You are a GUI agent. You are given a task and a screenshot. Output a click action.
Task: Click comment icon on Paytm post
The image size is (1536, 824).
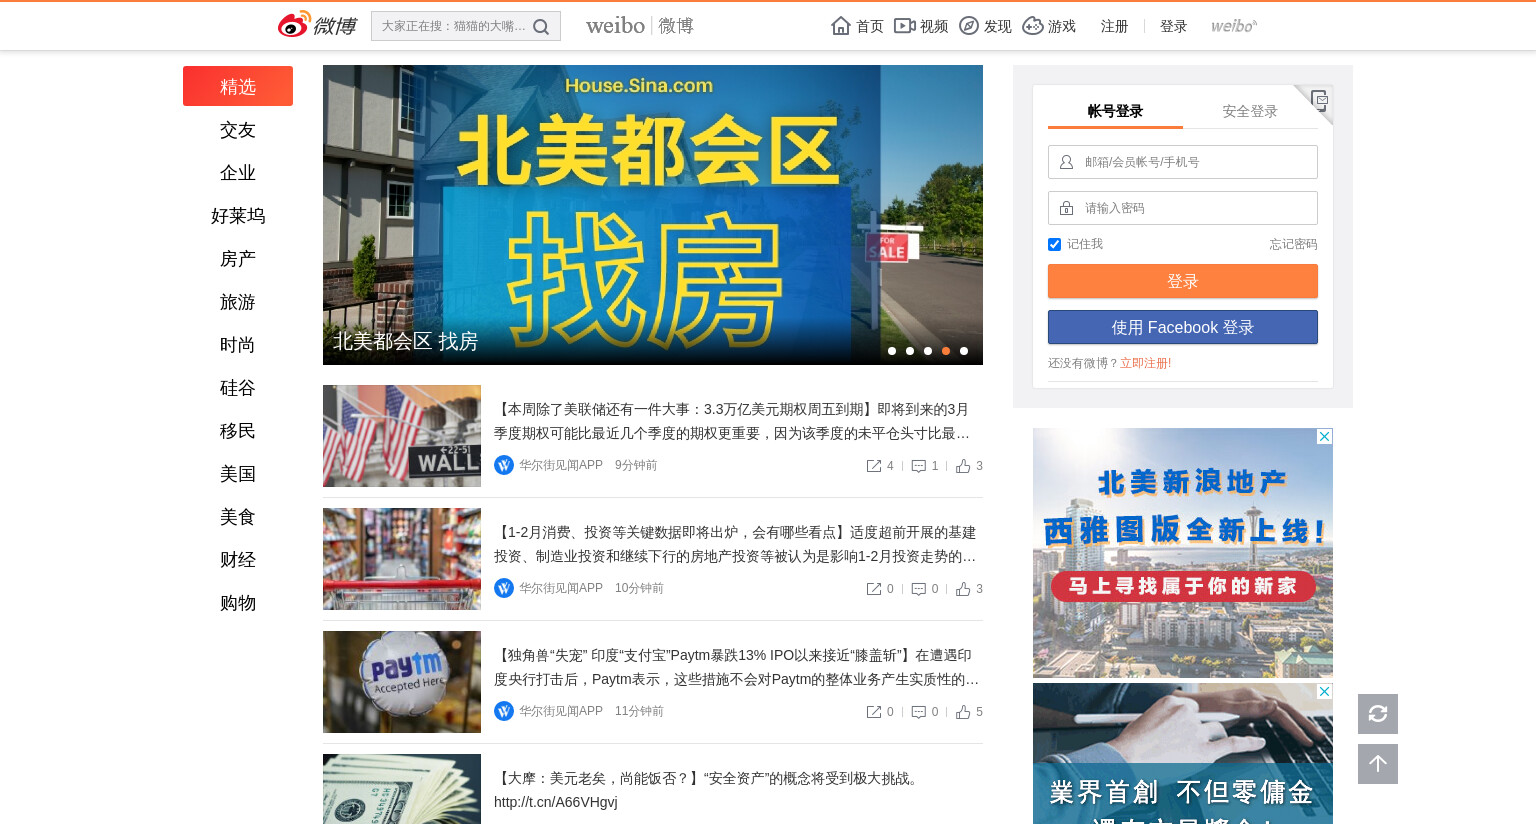919,712
